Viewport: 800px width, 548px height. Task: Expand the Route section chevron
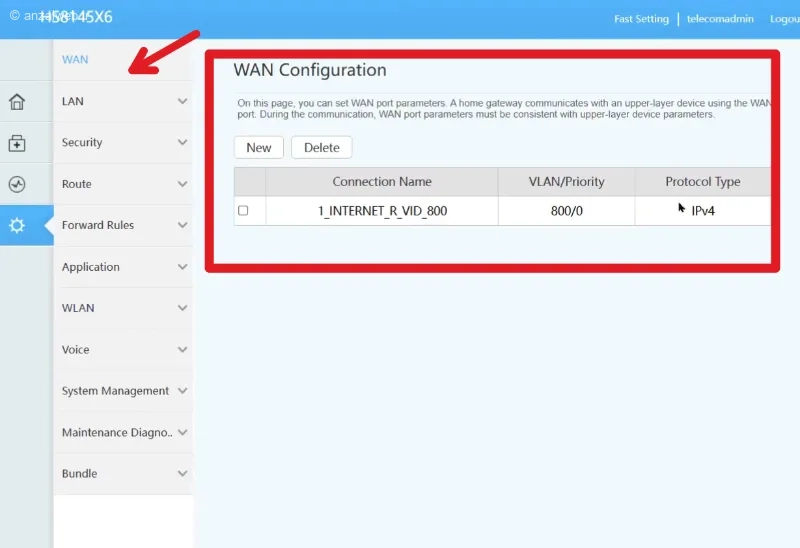(182, 184)
